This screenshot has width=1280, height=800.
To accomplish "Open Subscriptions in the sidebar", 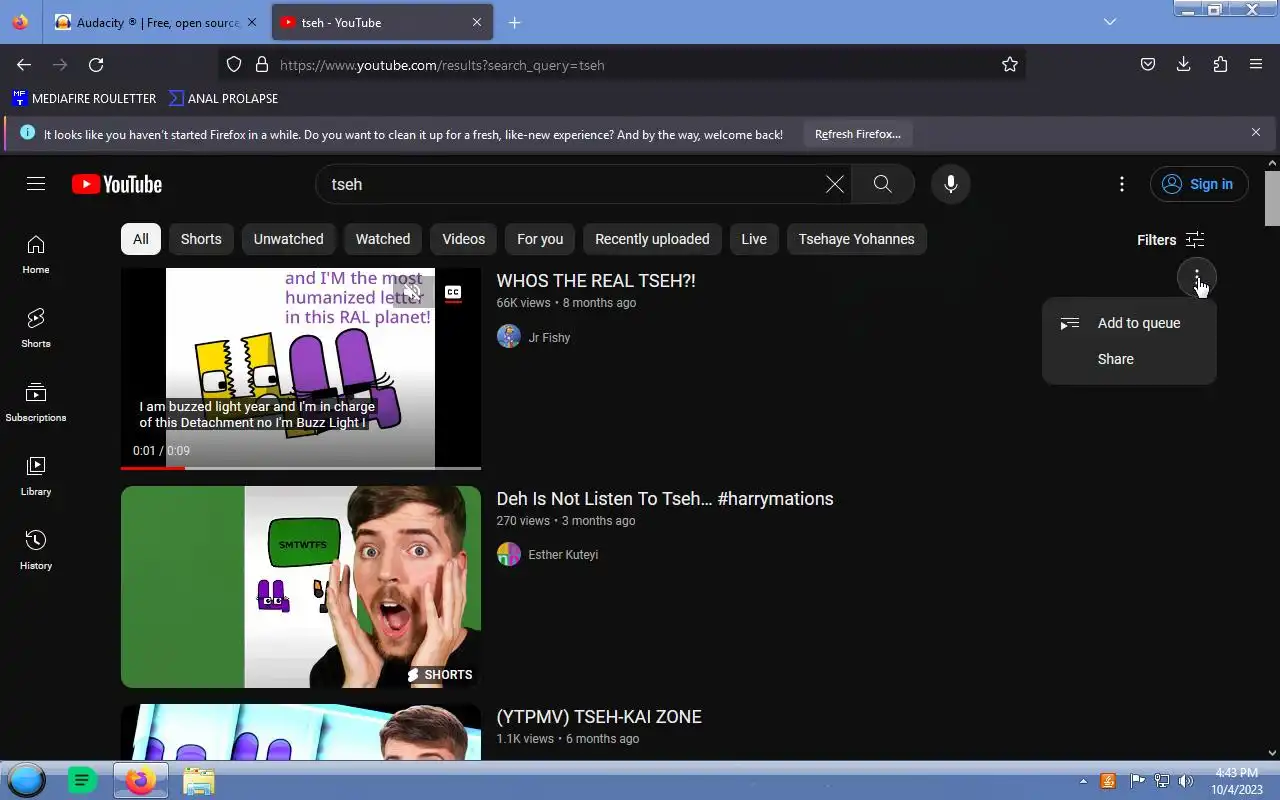I will click(36, 402).
